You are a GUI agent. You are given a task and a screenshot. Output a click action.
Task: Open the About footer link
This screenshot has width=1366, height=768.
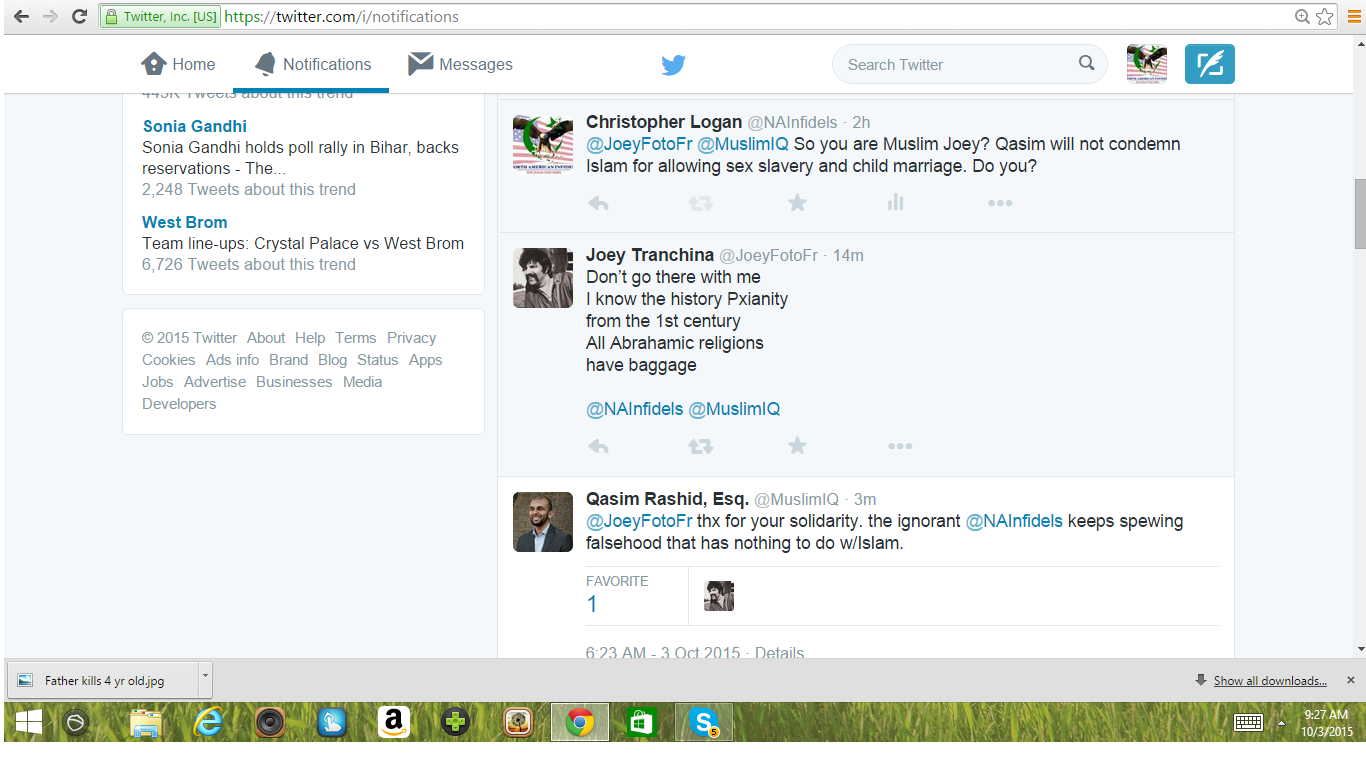coord(266,338)
